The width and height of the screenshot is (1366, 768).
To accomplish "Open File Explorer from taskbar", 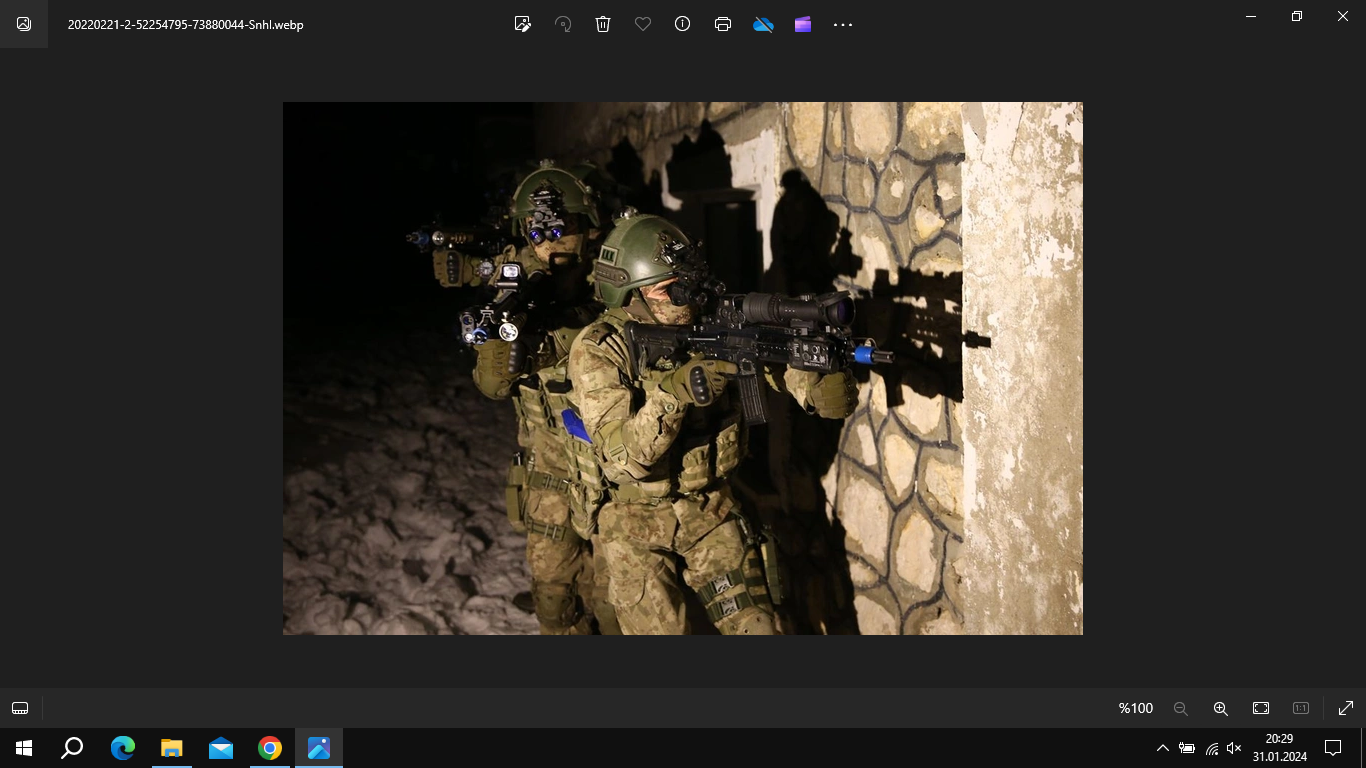I will pyautogui.click(x=172, y=748).
